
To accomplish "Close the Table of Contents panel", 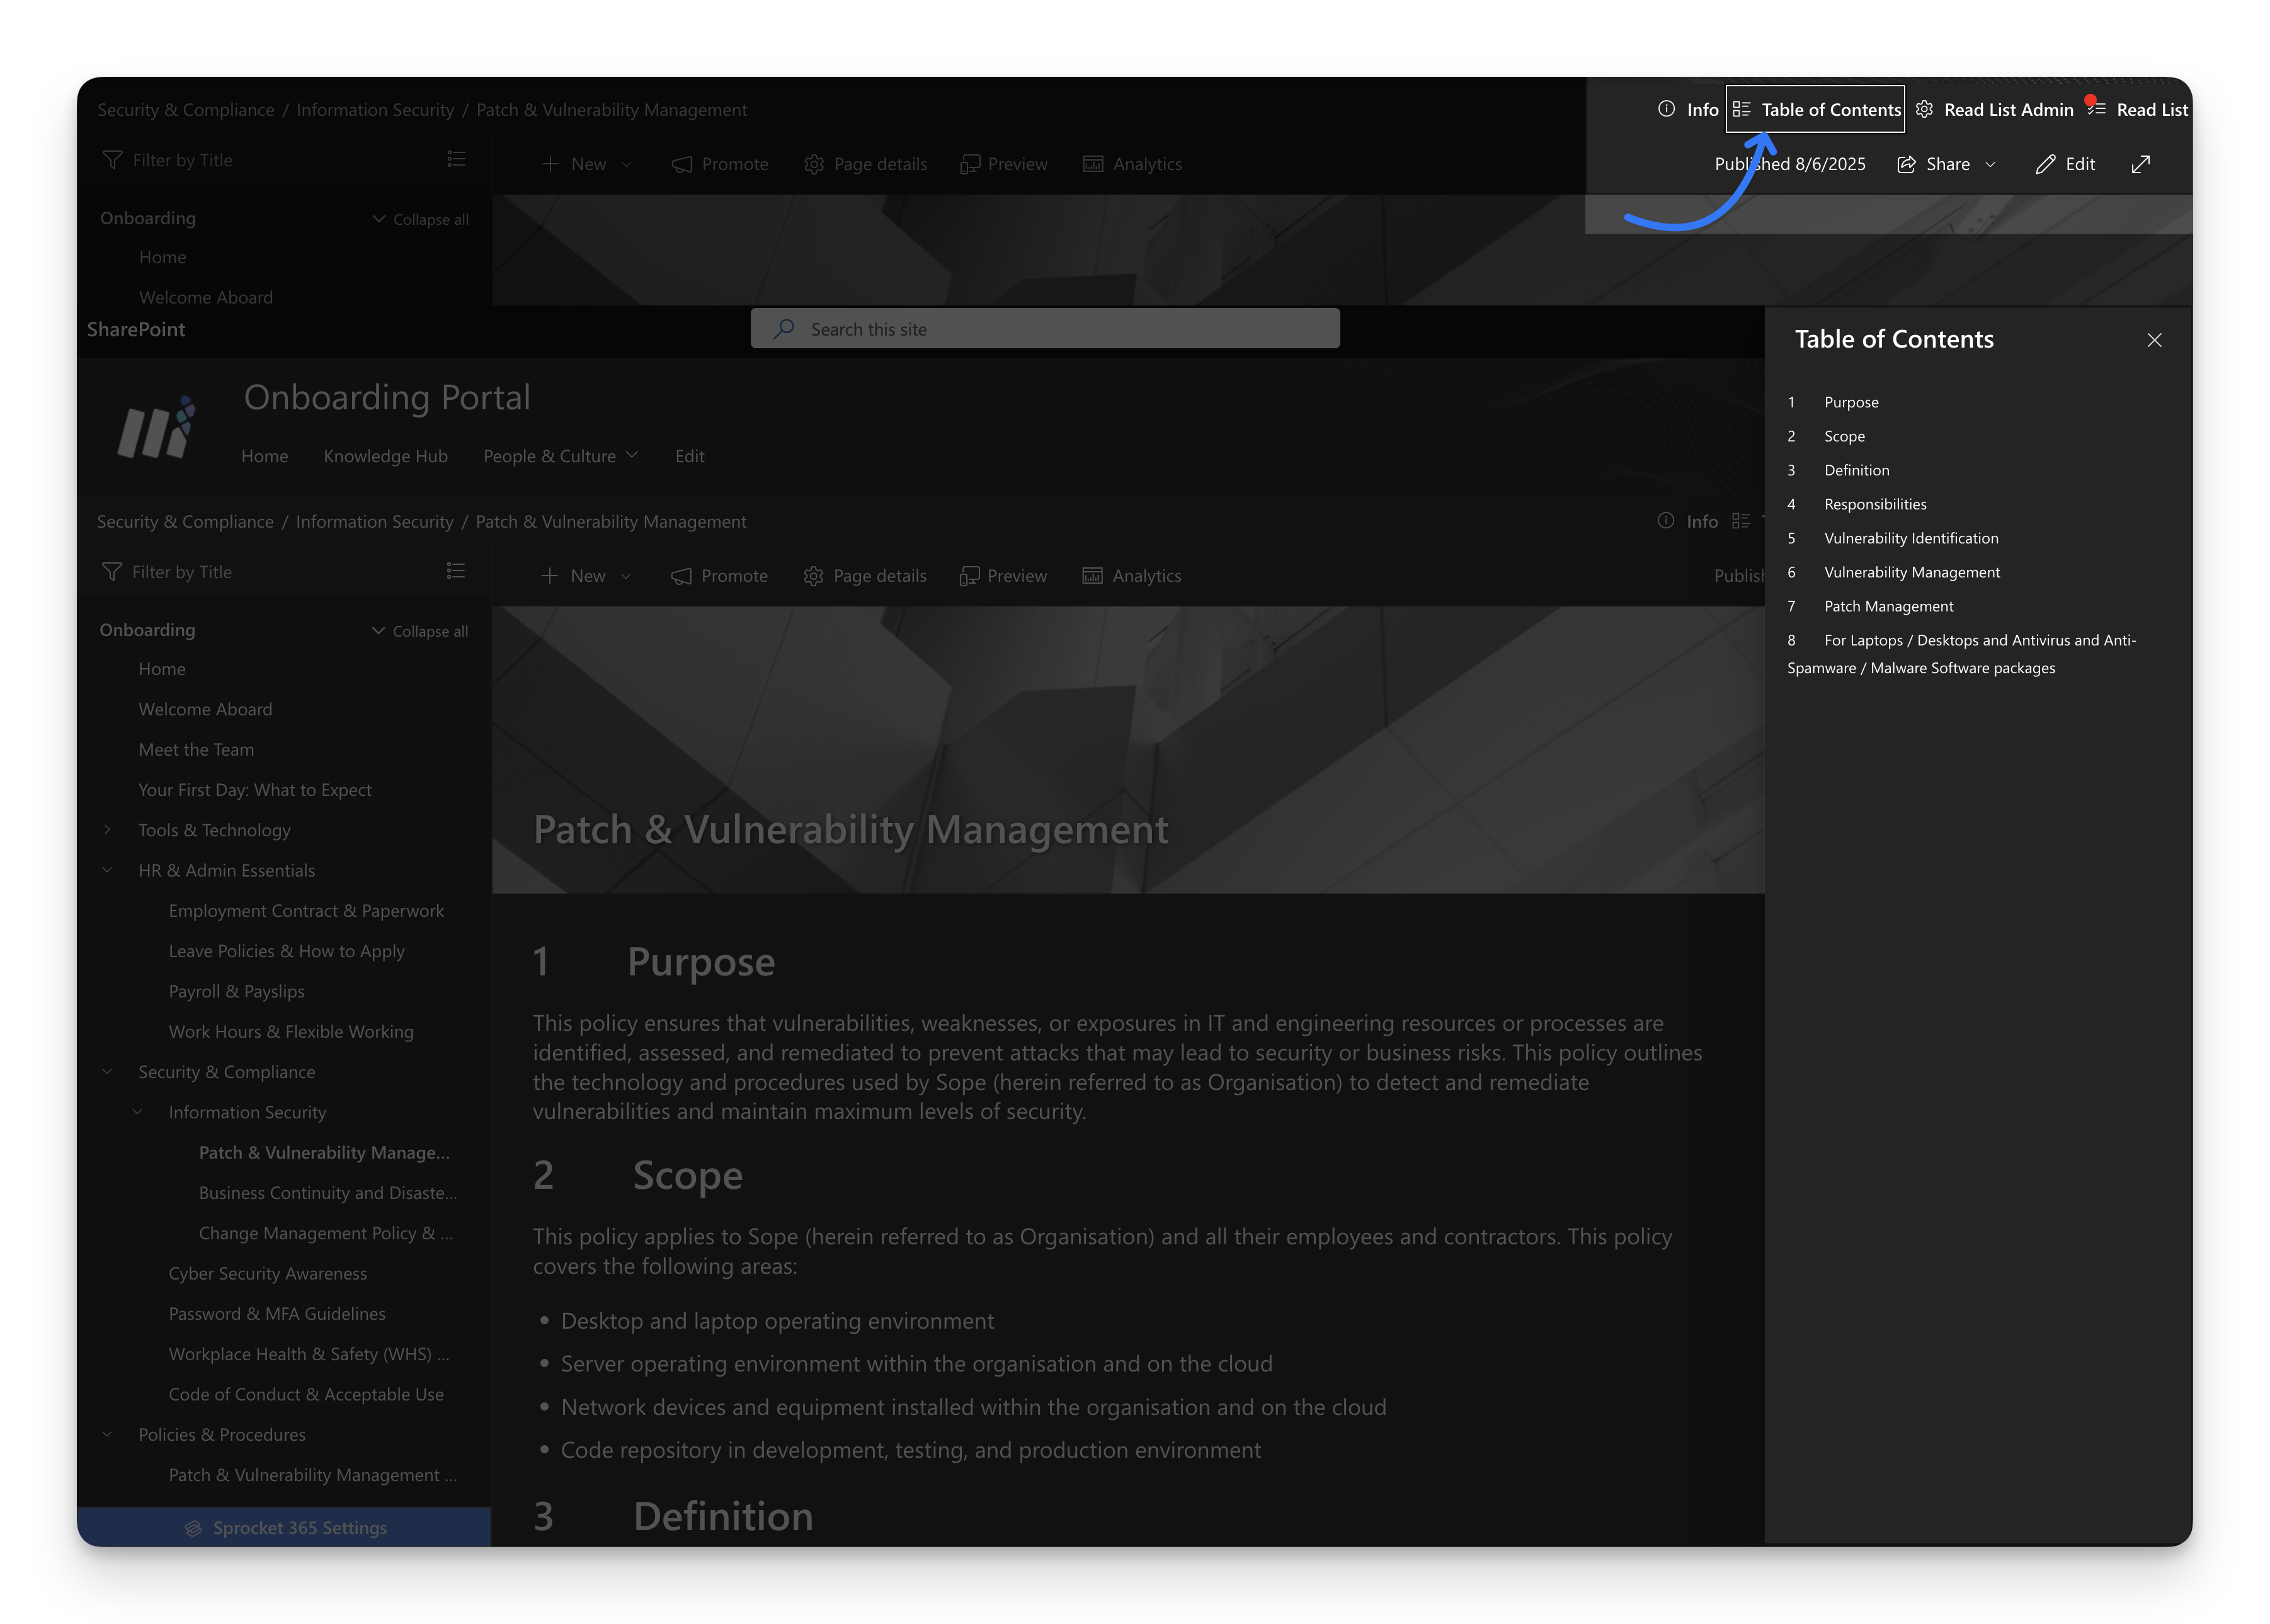I will (2154, 340).
